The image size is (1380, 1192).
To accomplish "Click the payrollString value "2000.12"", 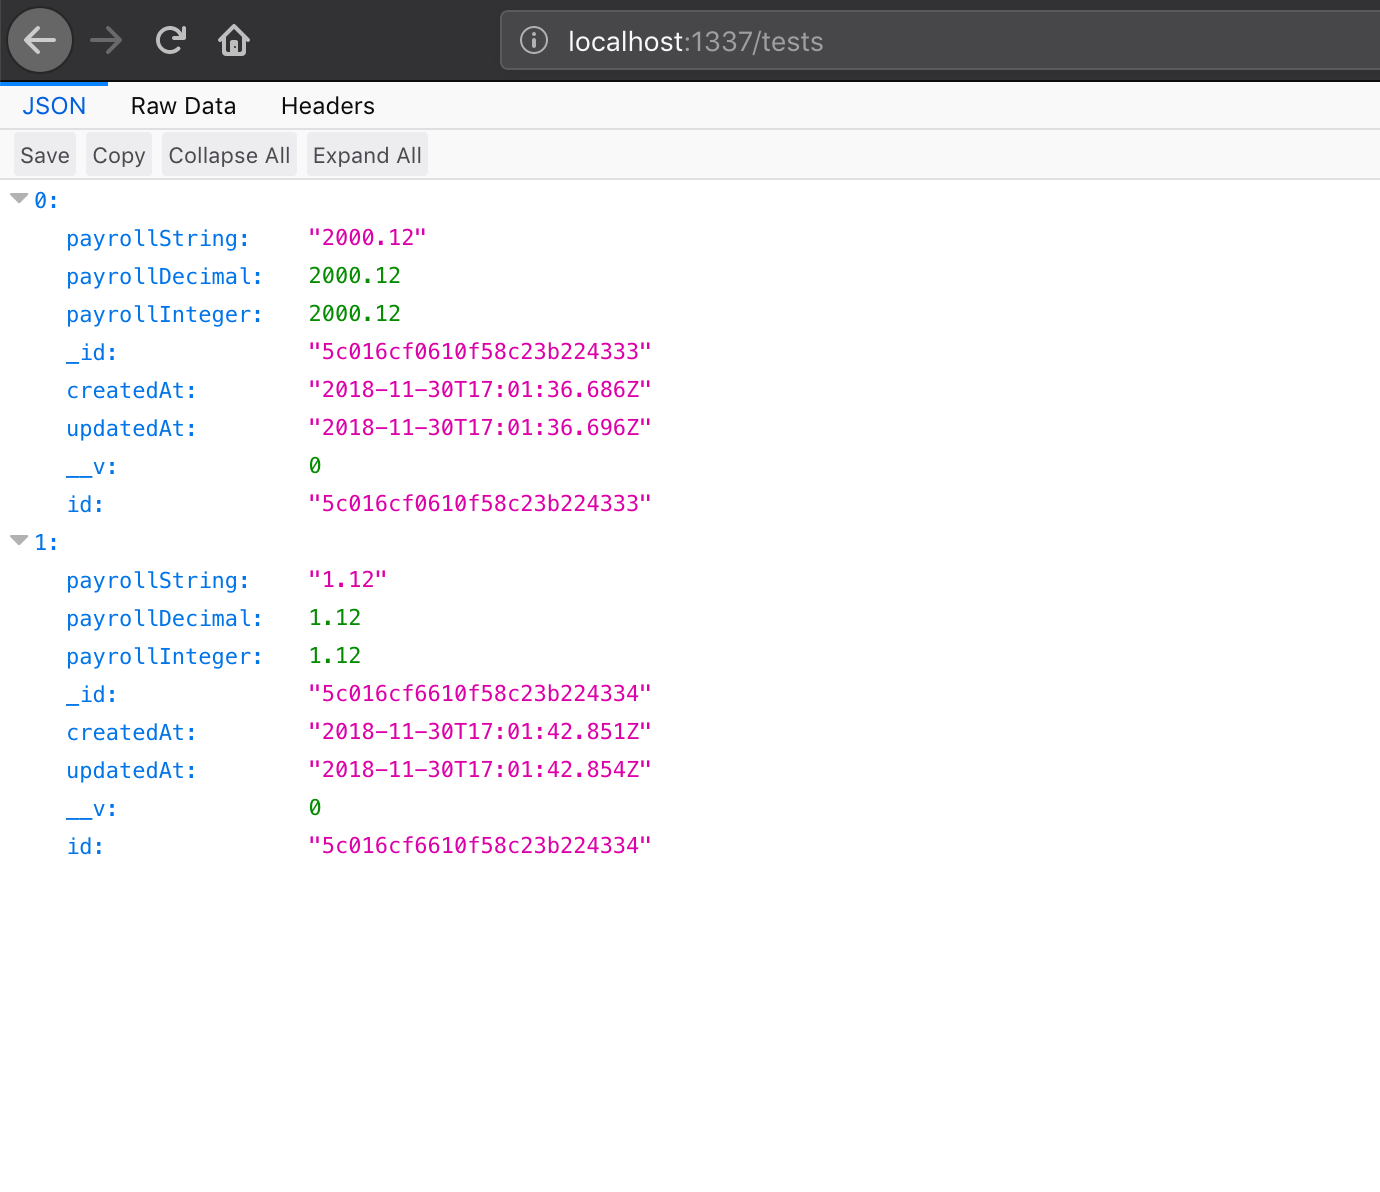I will coord(367,237).
